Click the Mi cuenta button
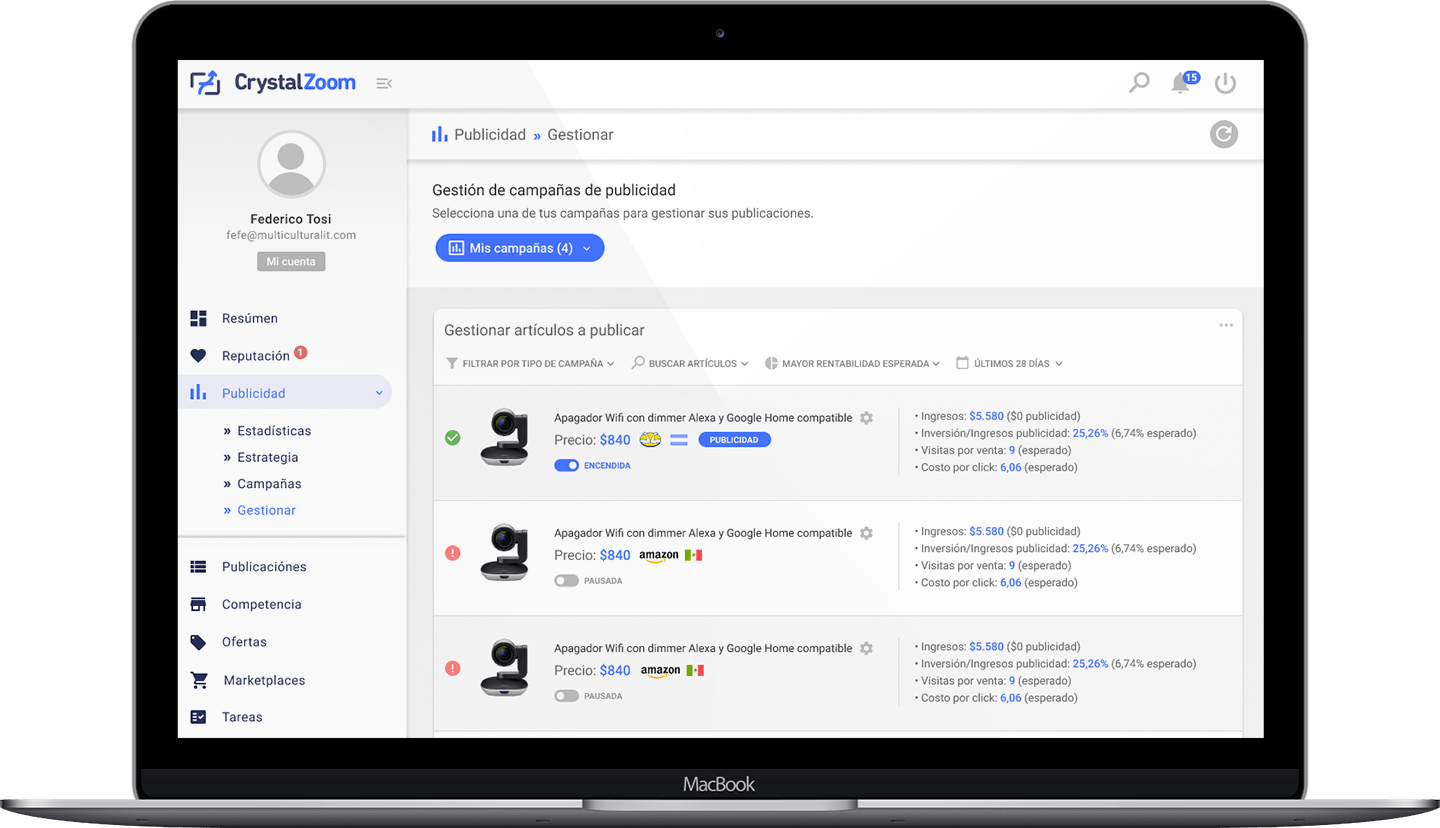 [291, 262]
